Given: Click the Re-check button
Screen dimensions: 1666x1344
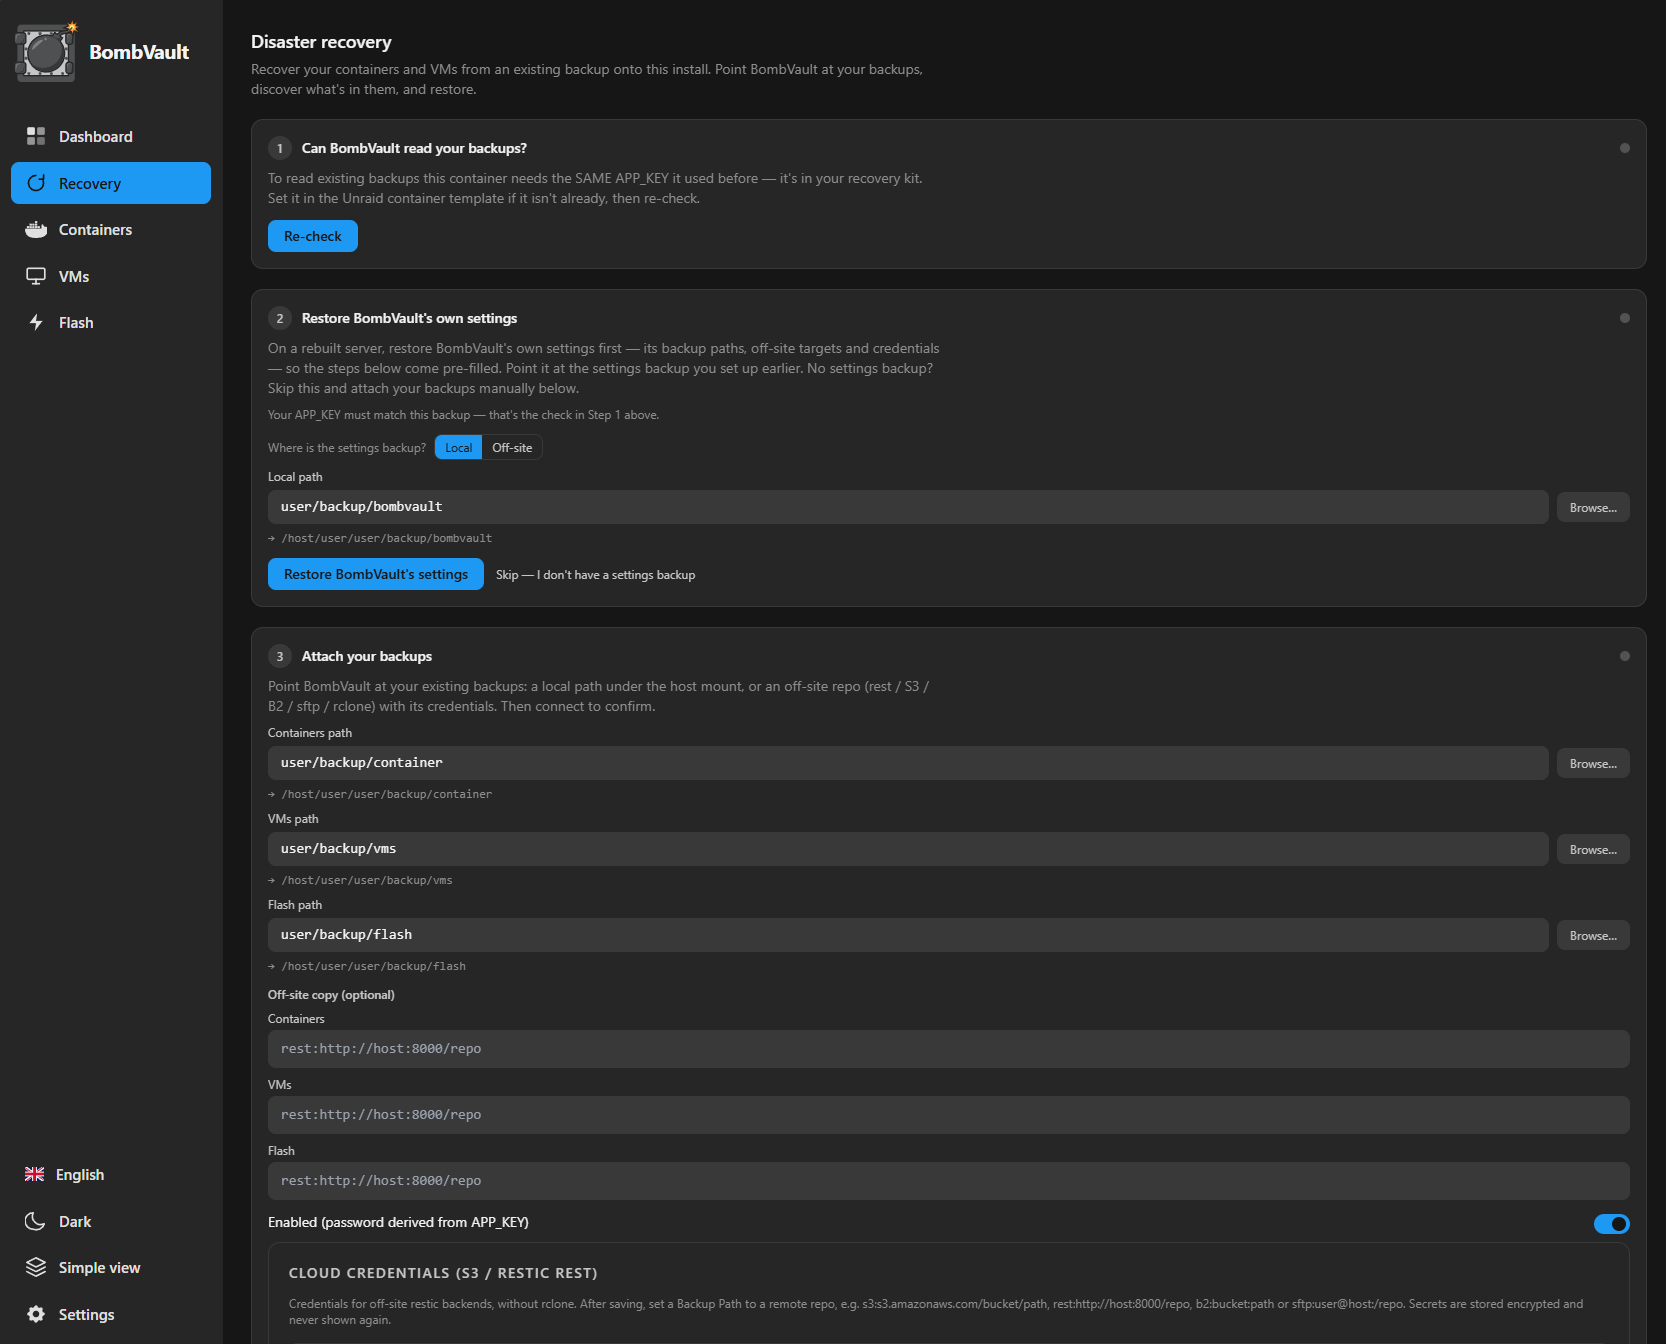Looking at the screenshot, I should (x=313, y=236).
